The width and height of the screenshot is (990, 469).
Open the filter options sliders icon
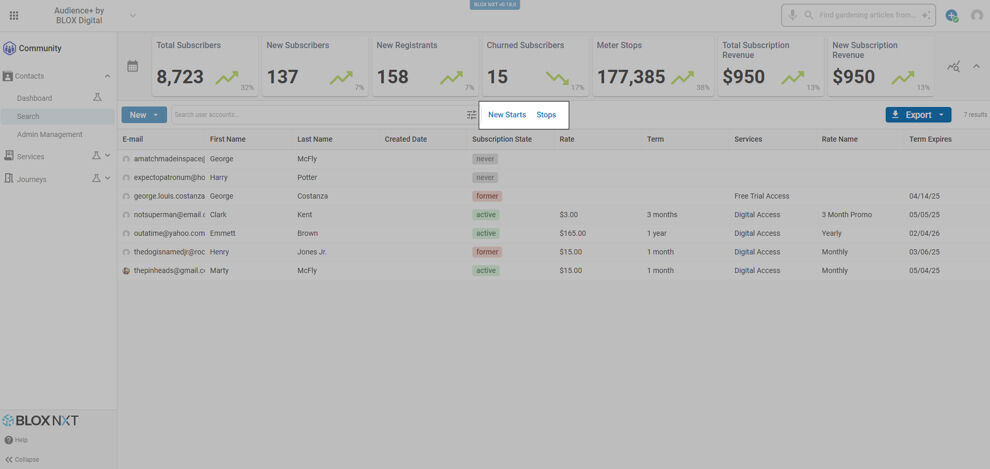[x=472, y=115]
